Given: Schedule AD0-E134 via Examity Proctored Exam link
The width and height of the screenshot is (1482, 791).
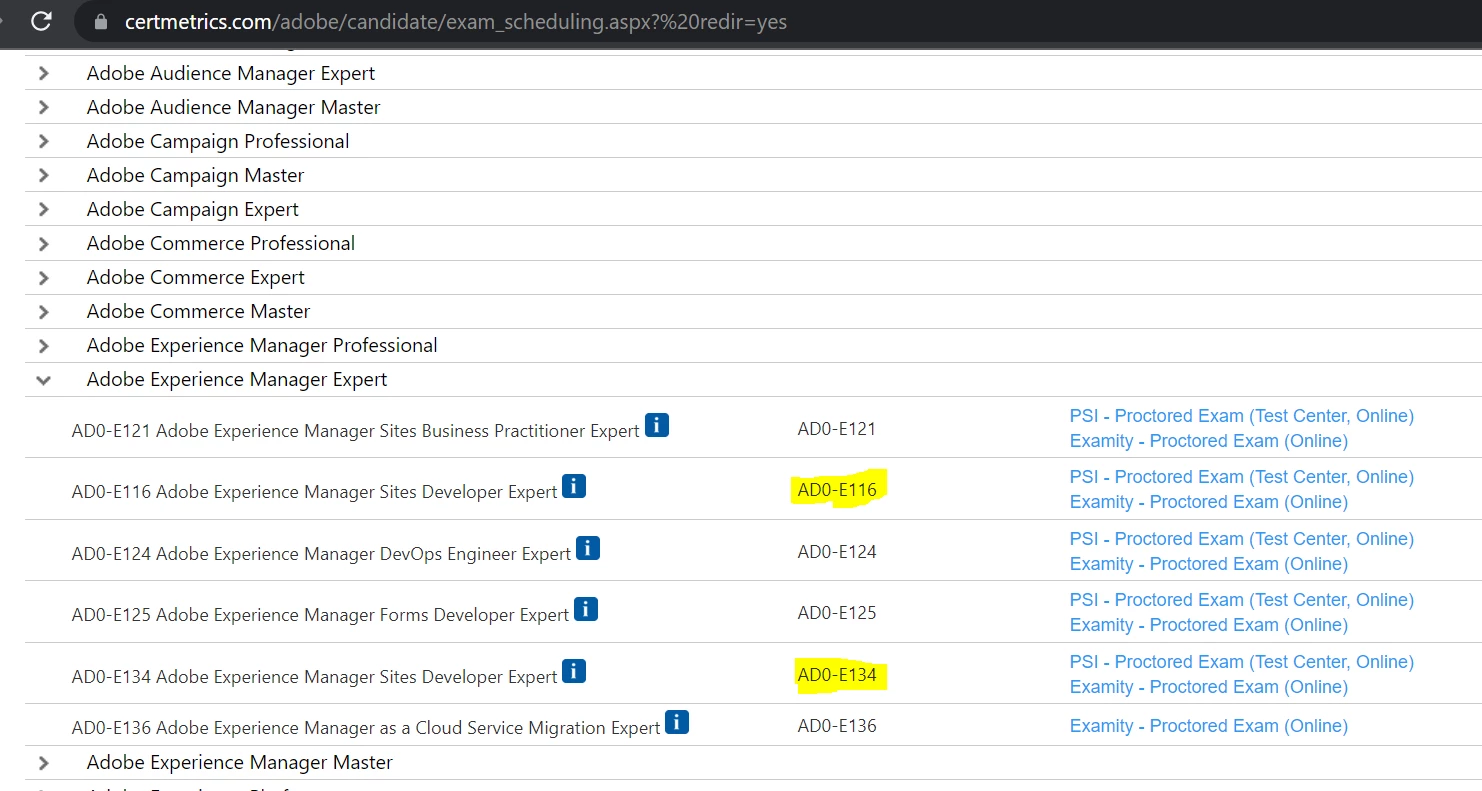Looking at the screenshot, I should point(1209,687).
